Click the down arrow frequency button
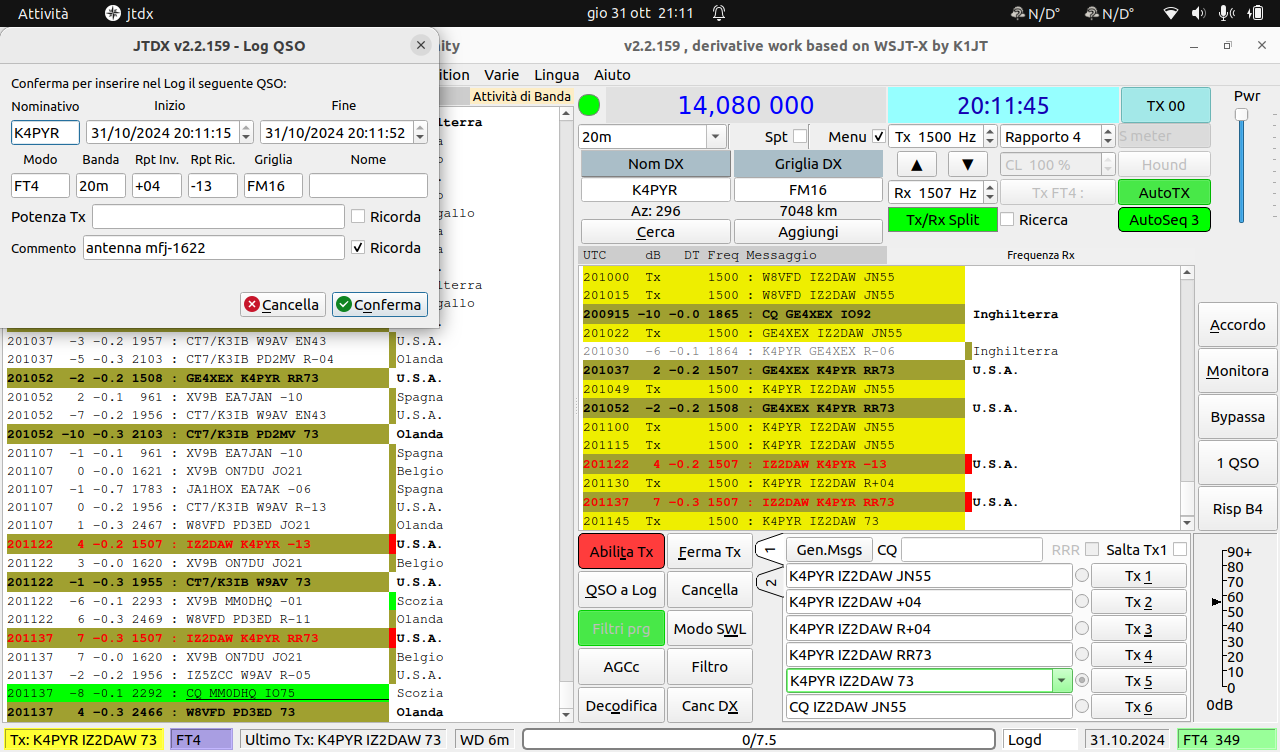Screen dimensions: 1280x752 point(967,164)
